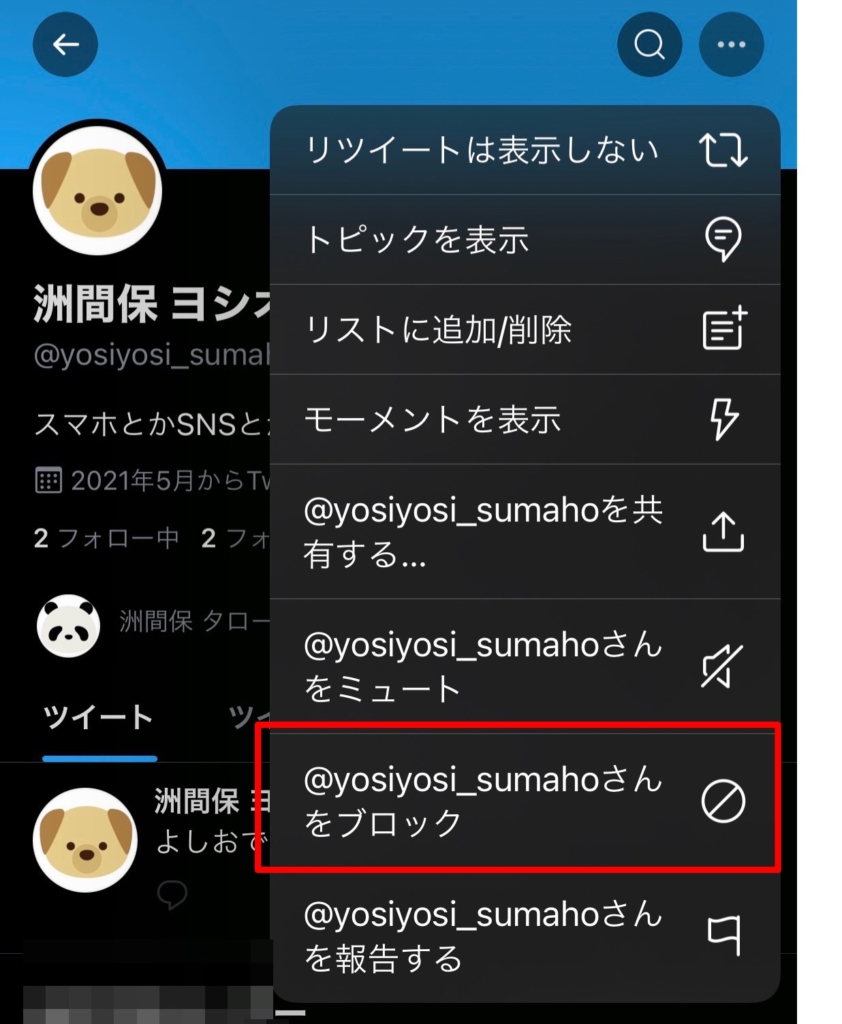This screenshot has height=1024, width=842.
Task: Select @yosiyosi_sumahoさんを報告する
Action: pyautogui.click(x=525, y=936)
